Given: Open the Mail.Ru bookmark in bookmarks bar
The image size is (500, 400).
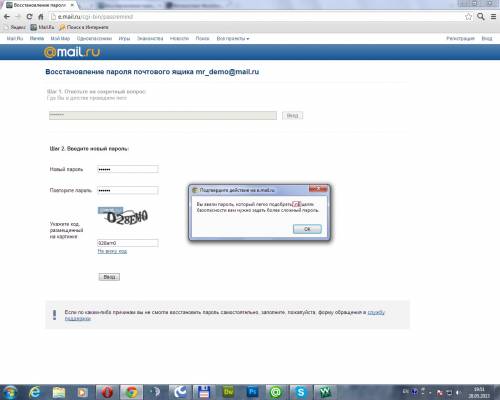Looking at the screenshot, I should click(x=43, y=27).
